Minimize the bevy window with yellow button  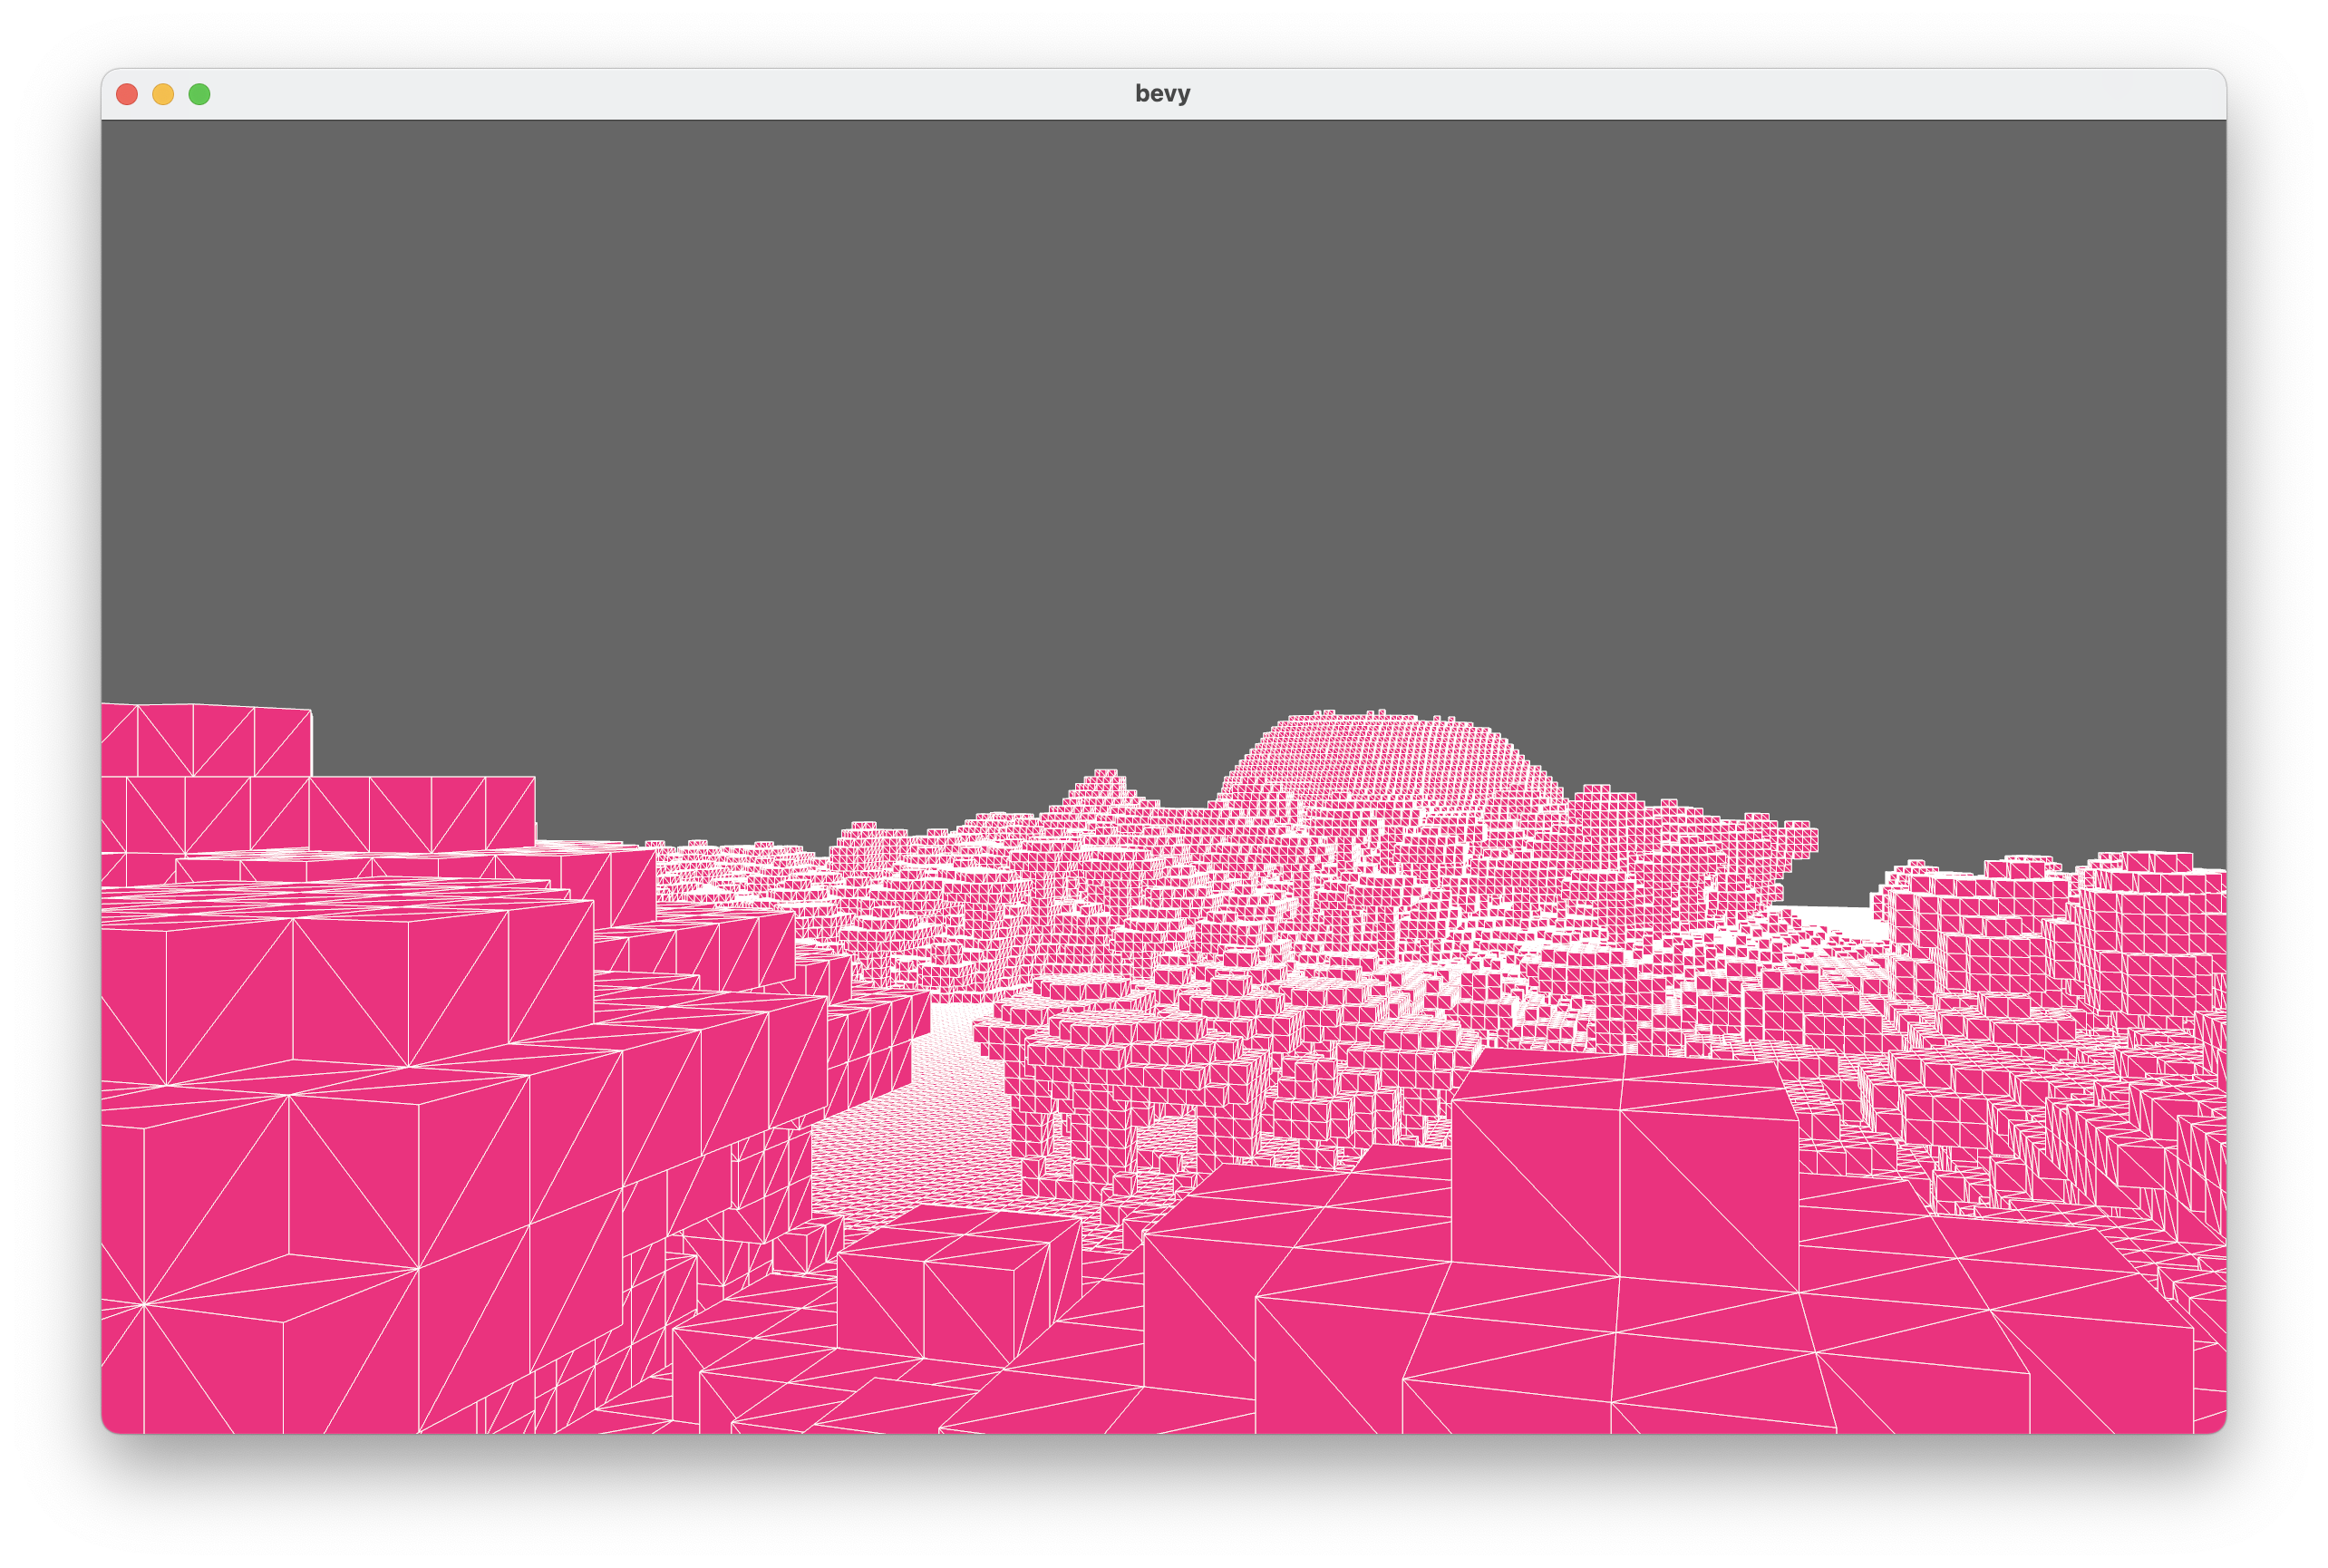[163, 94]
